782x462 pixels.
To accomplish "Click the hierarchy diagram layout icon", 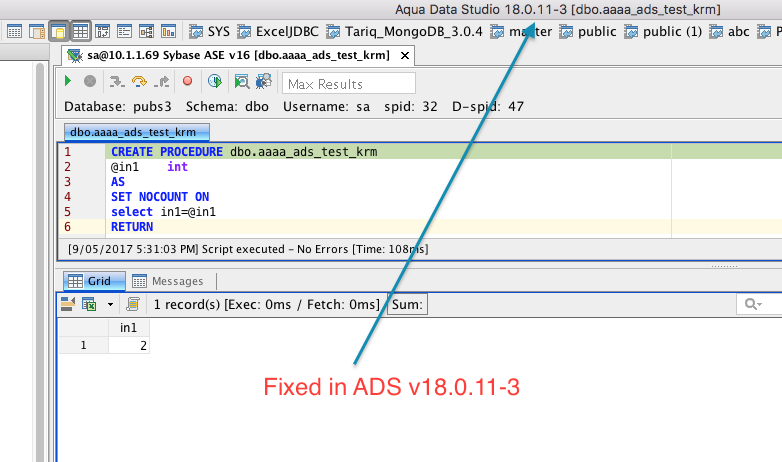I will [146, 32].
